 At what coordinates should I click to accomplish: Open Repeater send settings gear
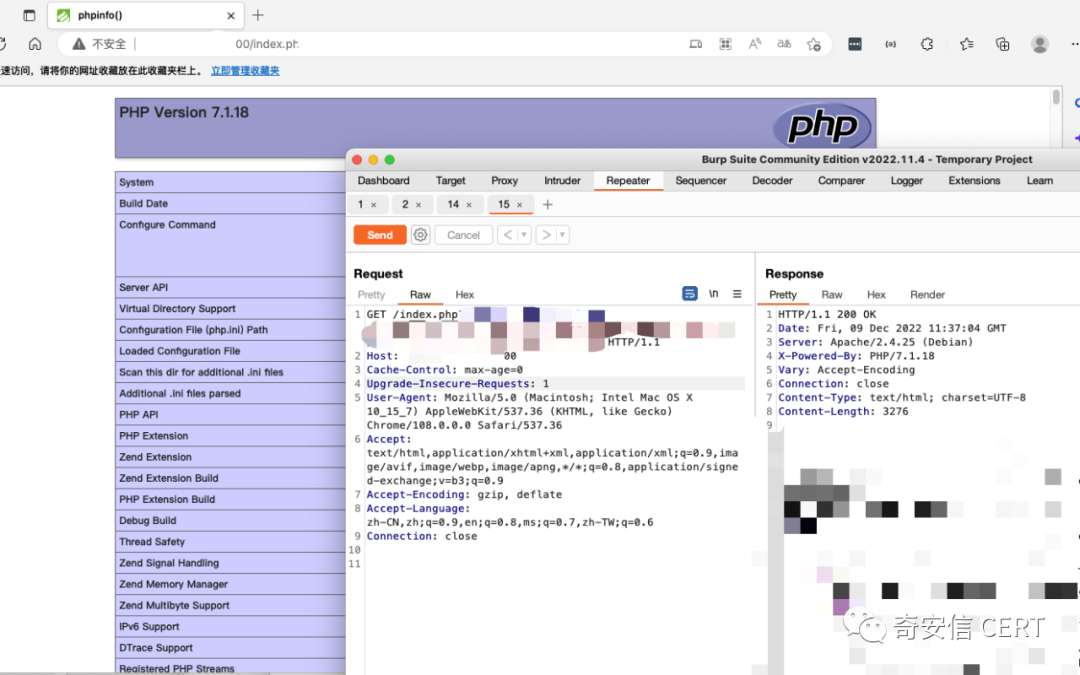click(420, 235)
